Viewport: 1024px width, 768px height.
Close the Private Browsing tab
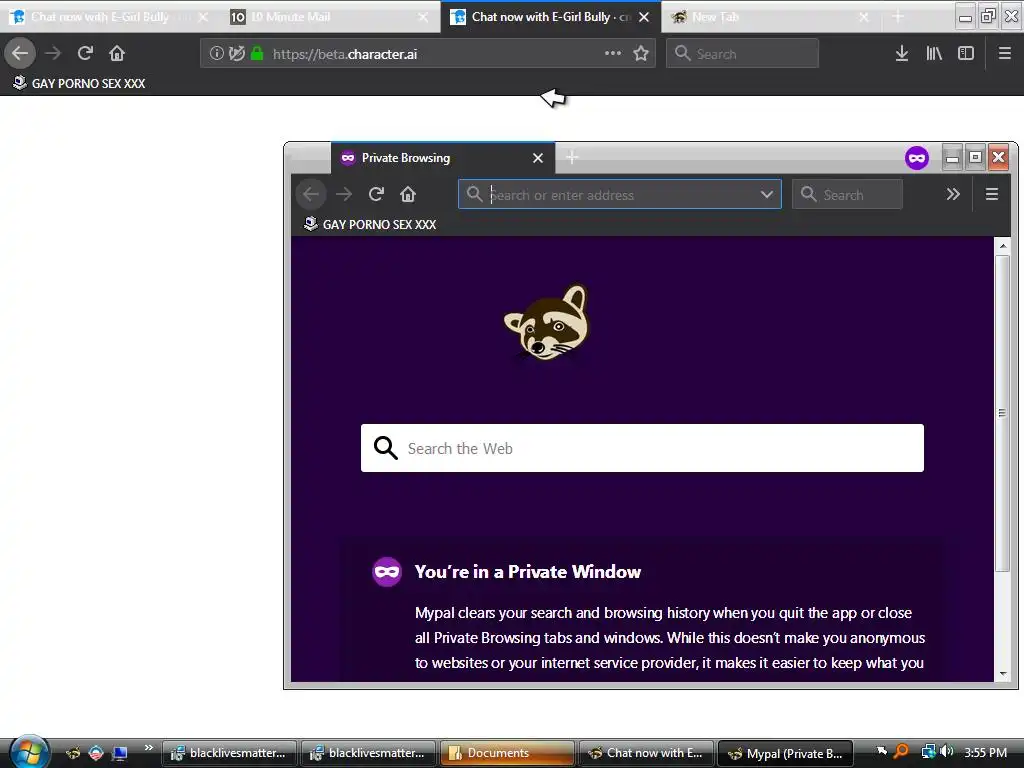(x=537, y=158)
